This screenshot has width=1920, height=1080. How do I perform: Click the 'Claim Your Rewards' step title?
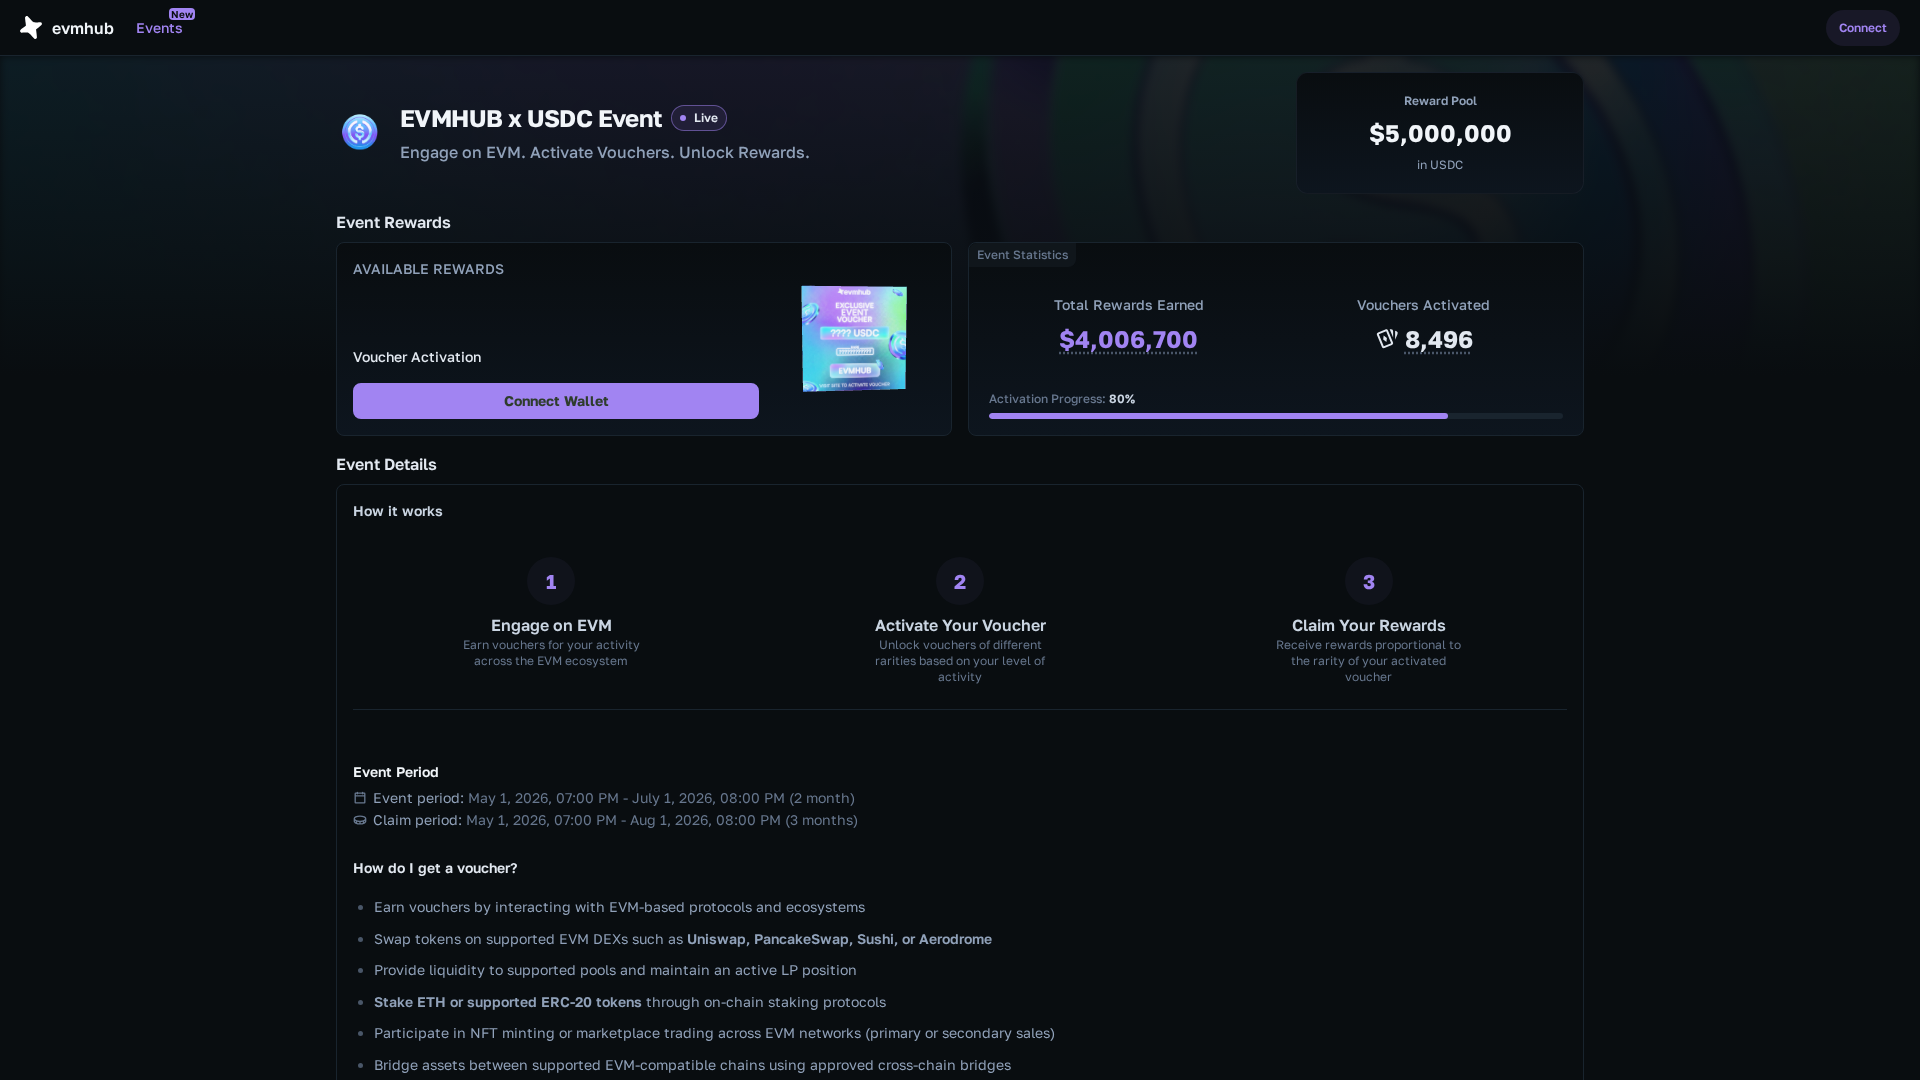point(1368,625)
